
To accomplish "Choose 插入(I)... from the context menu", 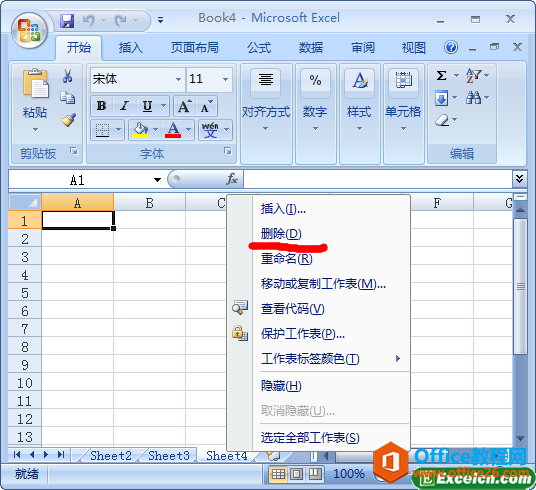I will click(319, 209).
